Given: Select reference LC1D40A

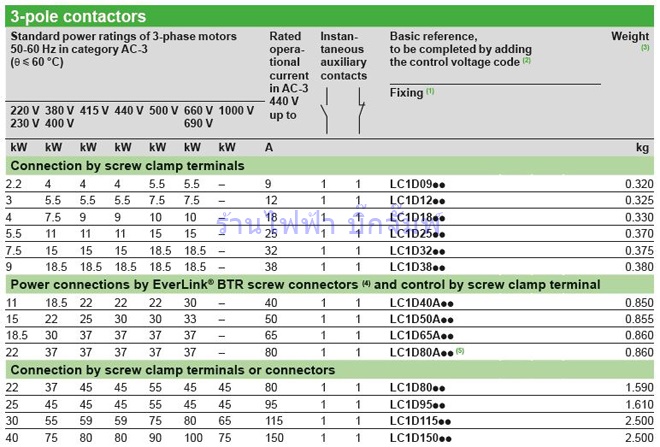Looking at the screenshot, I should (421, 303).
